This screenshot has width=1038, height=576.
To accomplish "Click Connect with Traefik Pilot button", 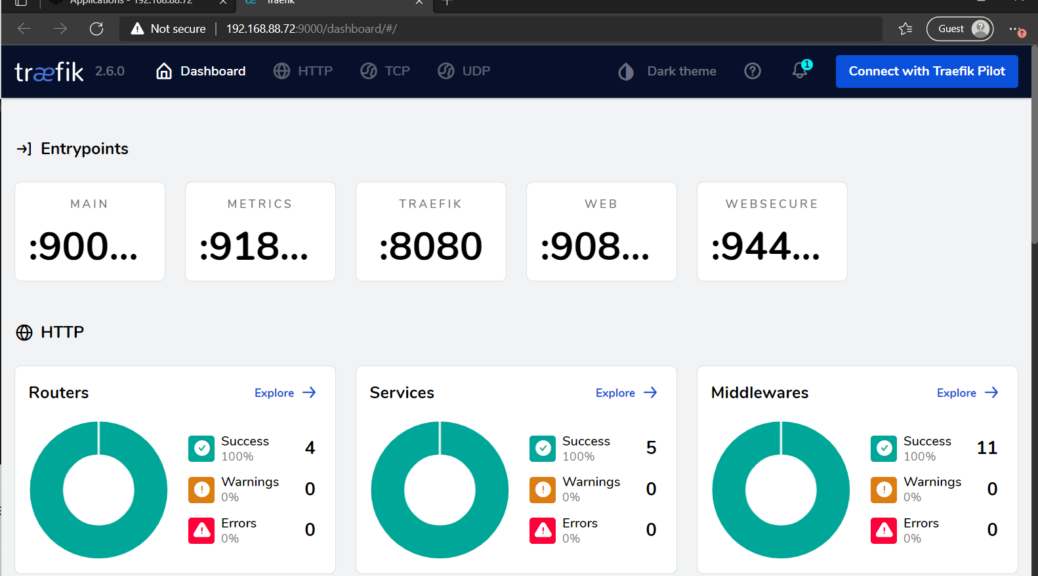I will (x=927, y=71).
